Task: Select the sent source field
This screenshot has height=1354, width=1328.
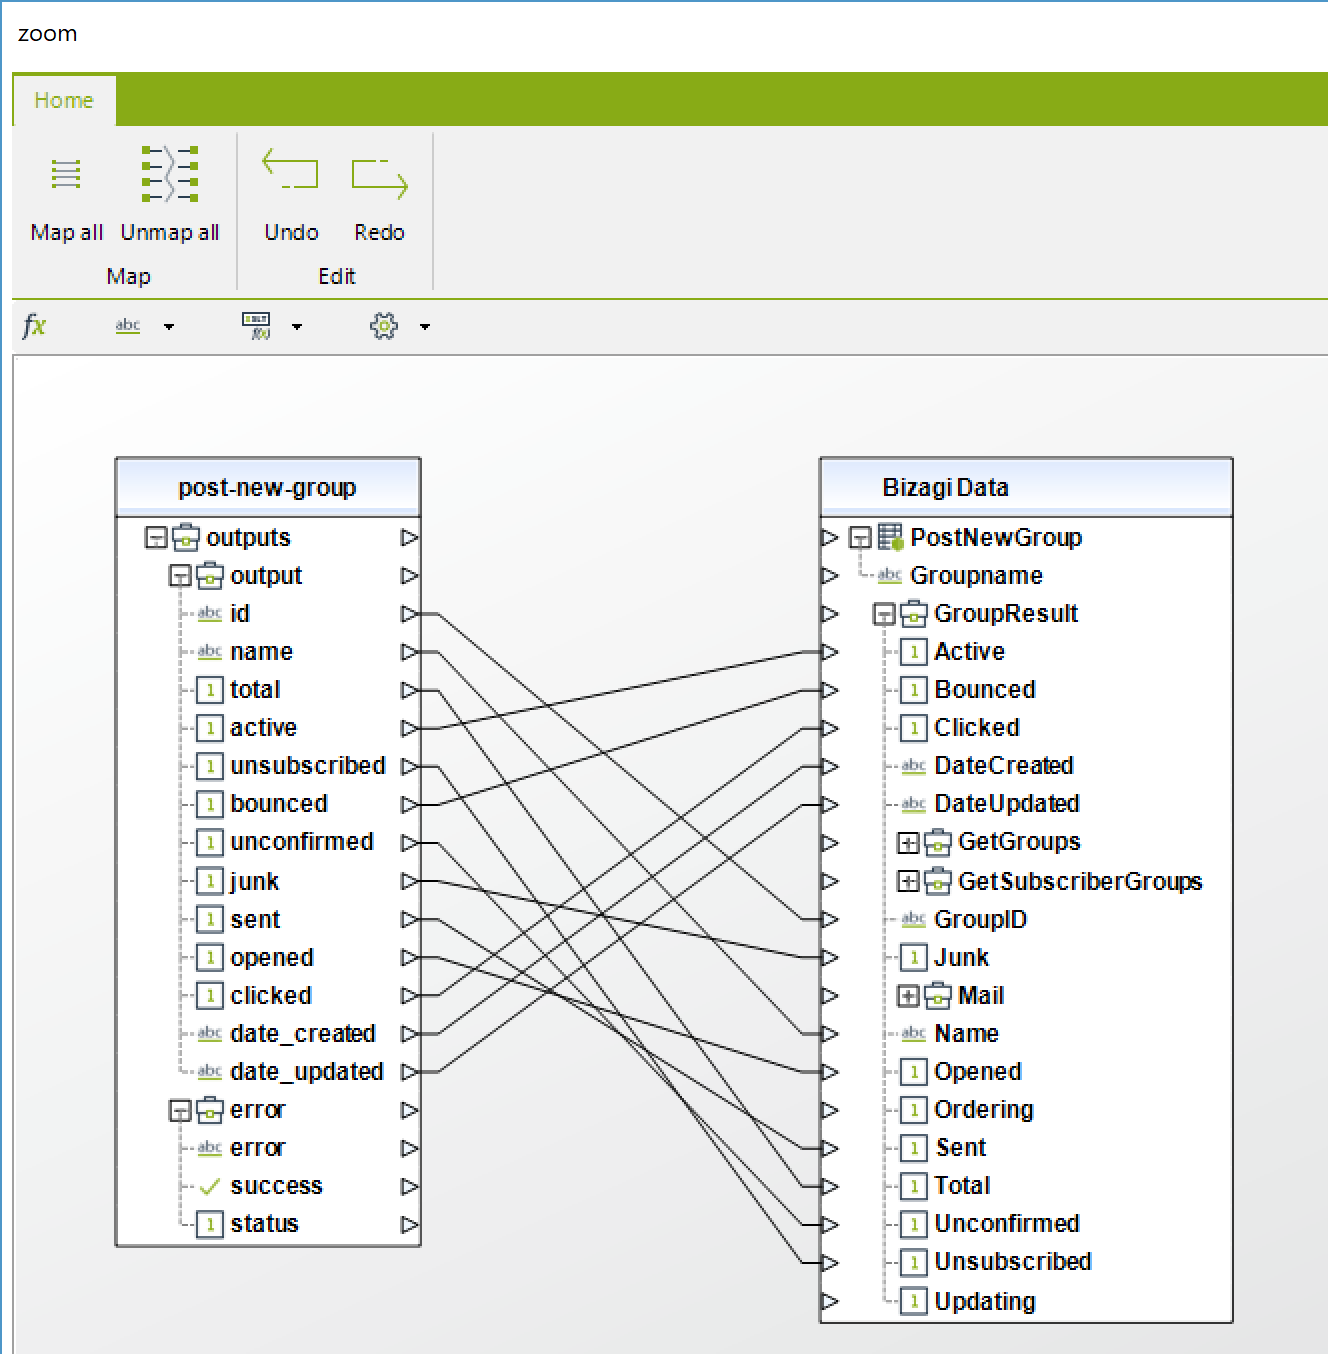Action: 255,920
